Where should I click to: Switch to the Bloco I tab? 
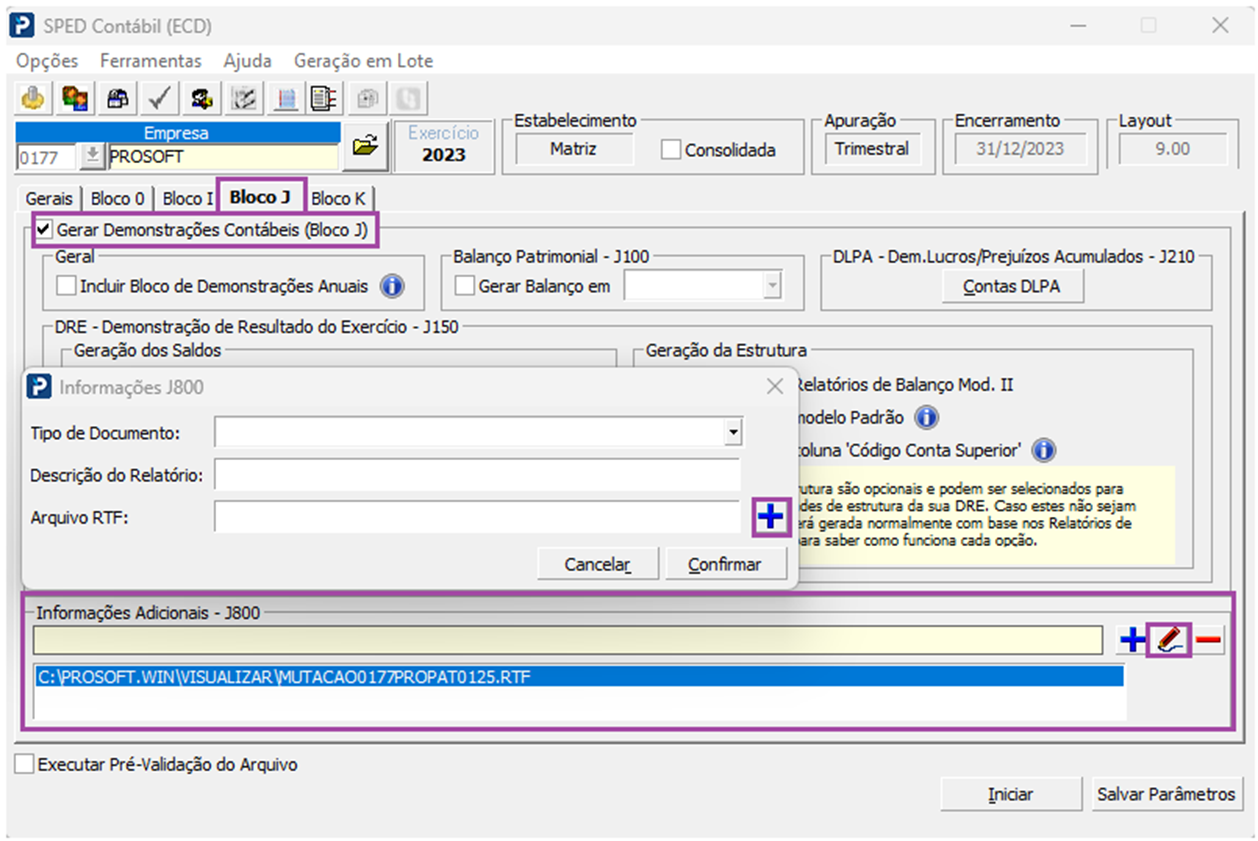[188, 199]
